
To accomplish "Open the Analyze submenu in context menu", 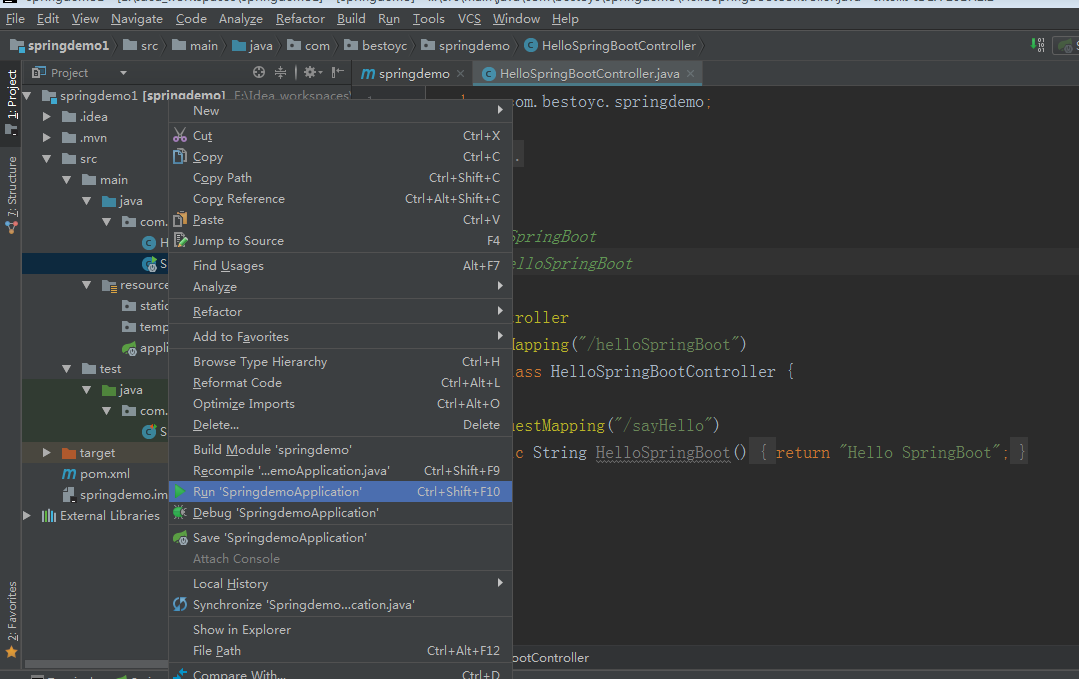I will (341, 286).
